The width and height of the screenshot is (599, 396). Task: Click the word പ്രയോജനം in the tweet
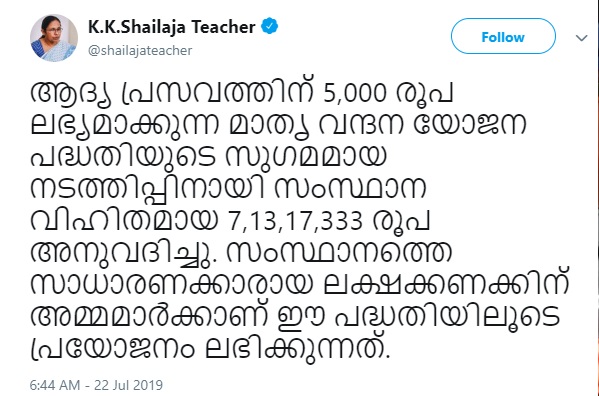[x=112, y=349]
